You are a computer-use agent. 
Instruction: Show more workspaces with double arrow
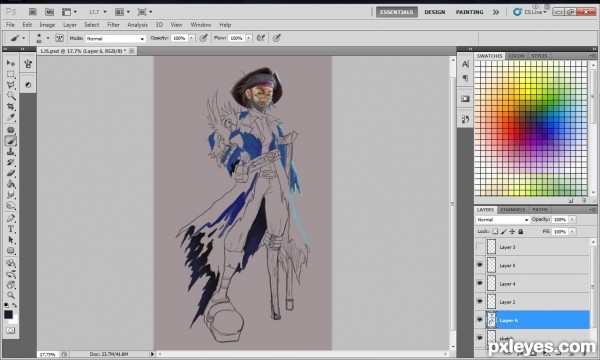pyautogui.click(x=496, y=12)
